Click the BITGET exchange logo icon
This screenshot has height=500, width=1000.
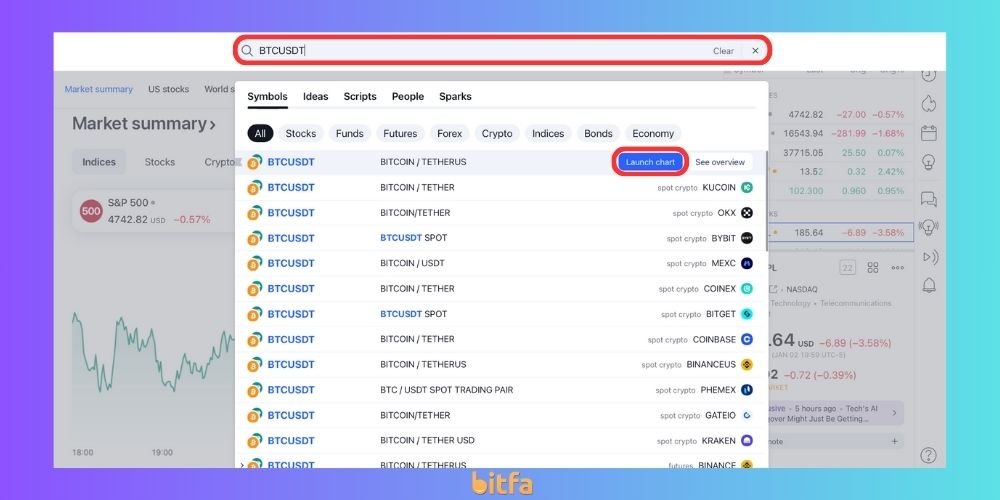click(x=747, y=314)
